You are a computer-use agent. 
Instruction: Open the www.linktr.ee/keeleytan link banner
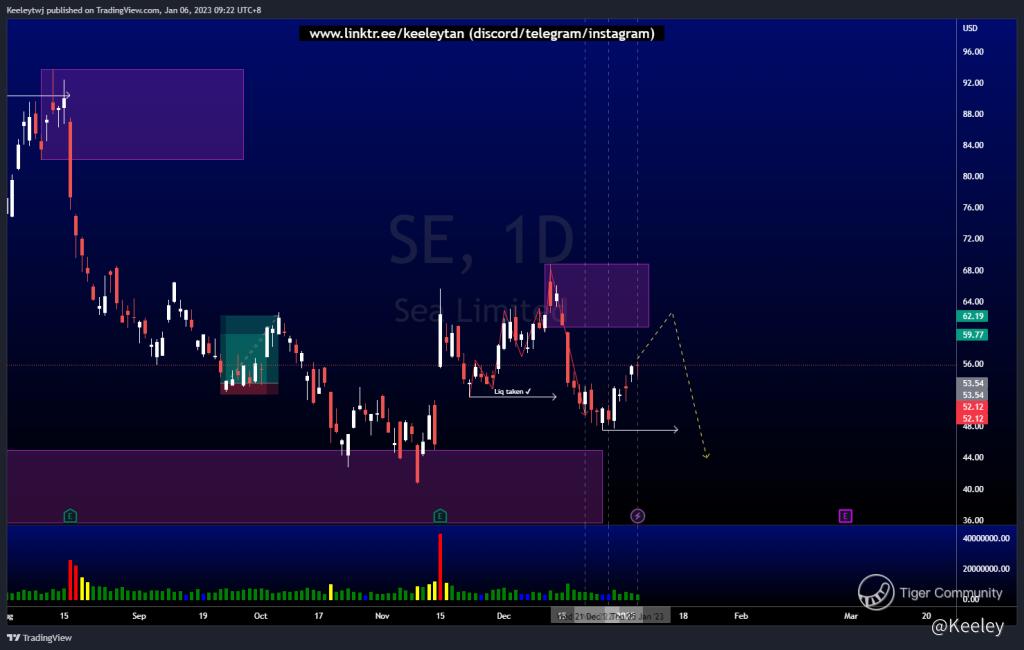(x=481, y=33)
